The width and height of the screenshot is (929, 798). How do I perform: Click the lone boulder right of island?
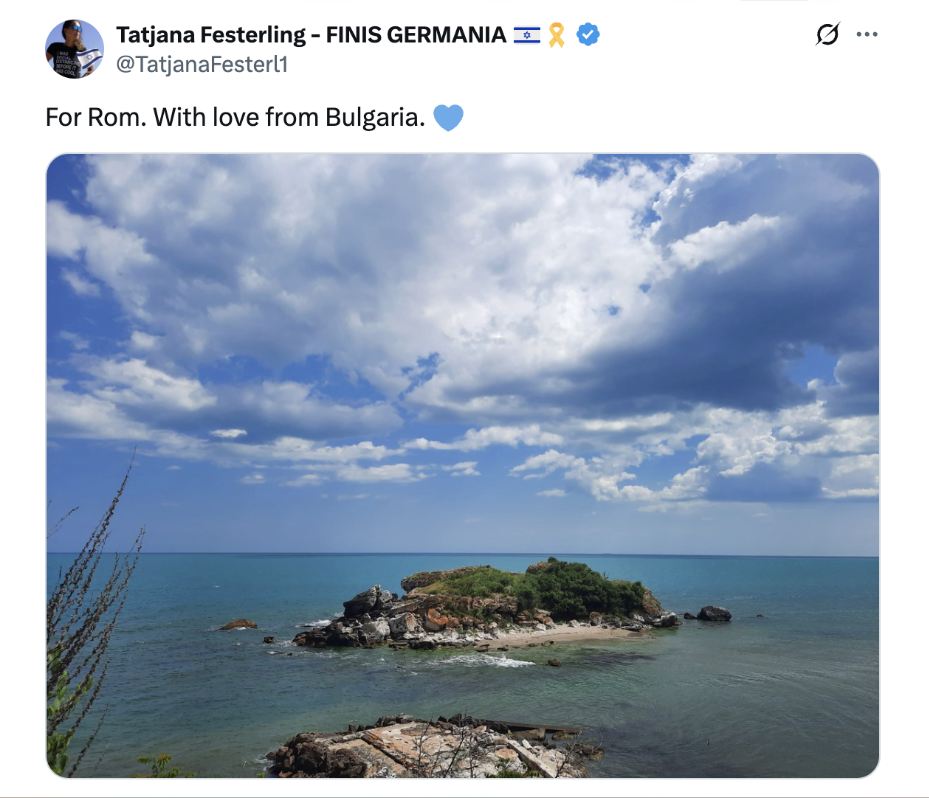(x=714, y=614)
